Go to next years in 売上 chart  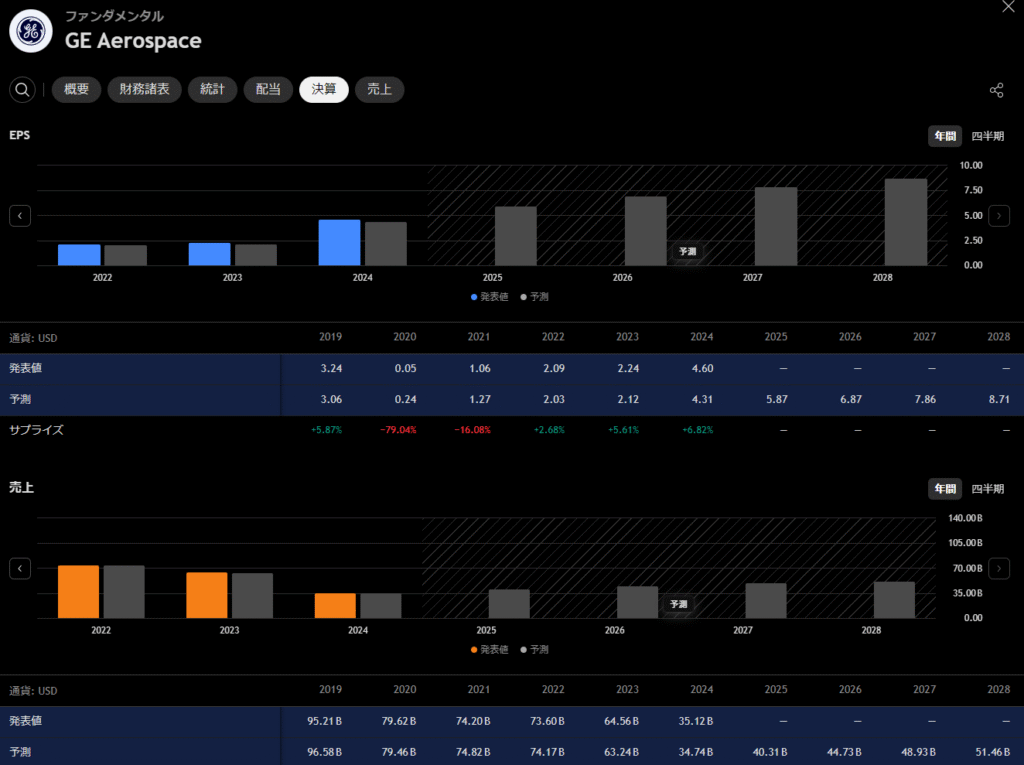pyautogui.click(x=999, y=568)
